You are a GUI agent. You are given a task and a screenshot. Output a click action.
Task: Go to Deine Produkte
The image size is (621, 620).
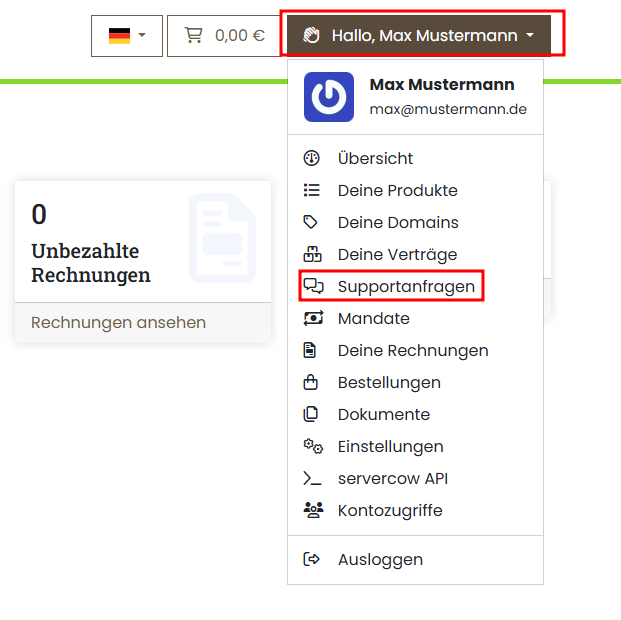pyautogui.click(x=415, y=190)
